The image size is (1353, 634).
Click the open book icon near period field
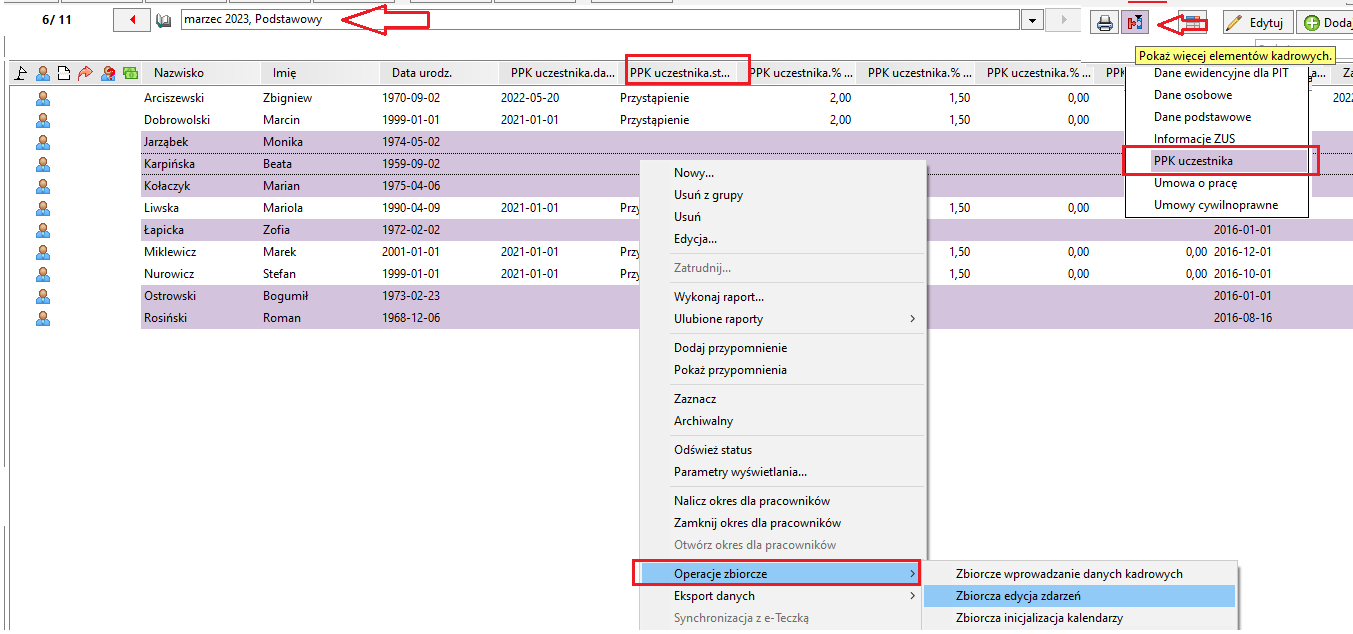pos(164,20)
